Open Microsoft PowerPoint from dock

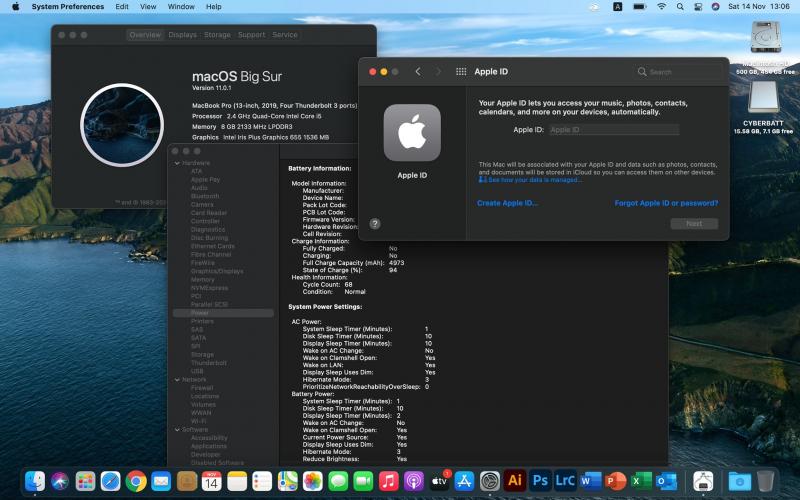tap(615, 481)
